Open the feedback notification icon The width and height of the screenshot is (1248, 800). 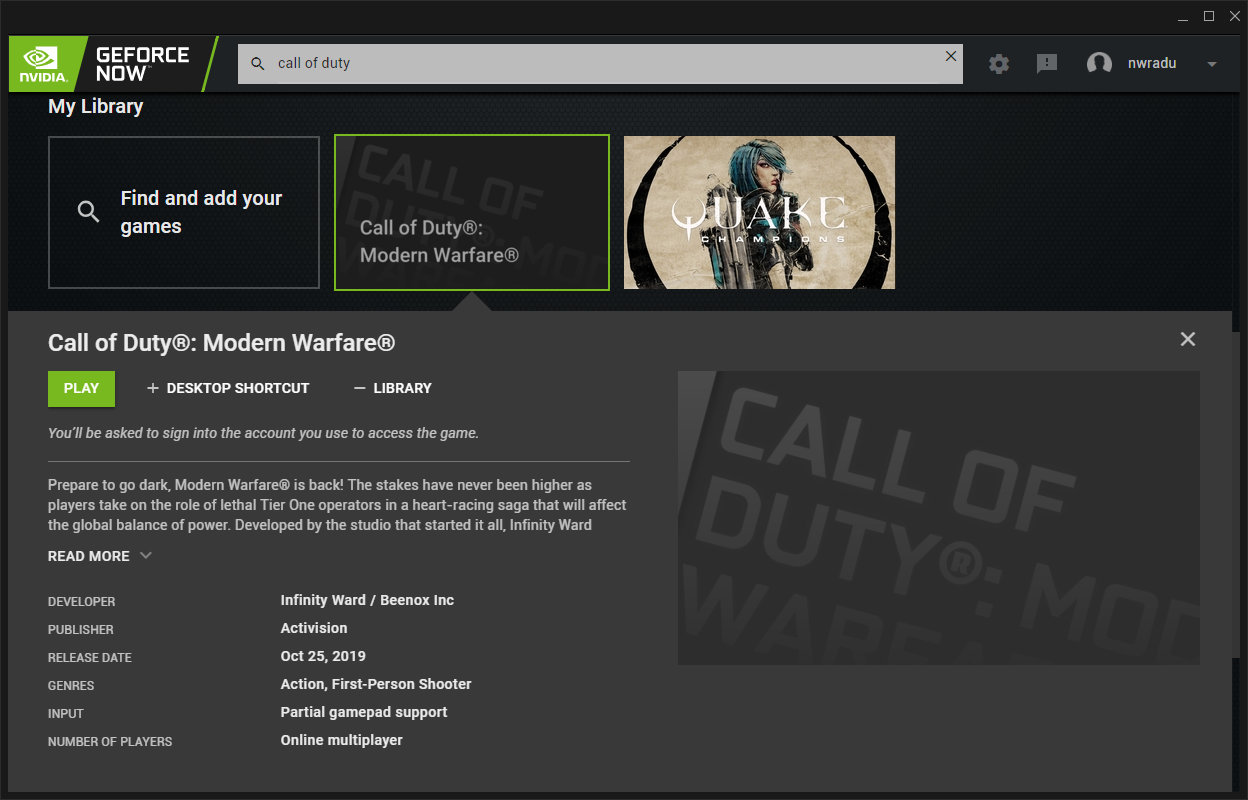(x=1047, y=64)
